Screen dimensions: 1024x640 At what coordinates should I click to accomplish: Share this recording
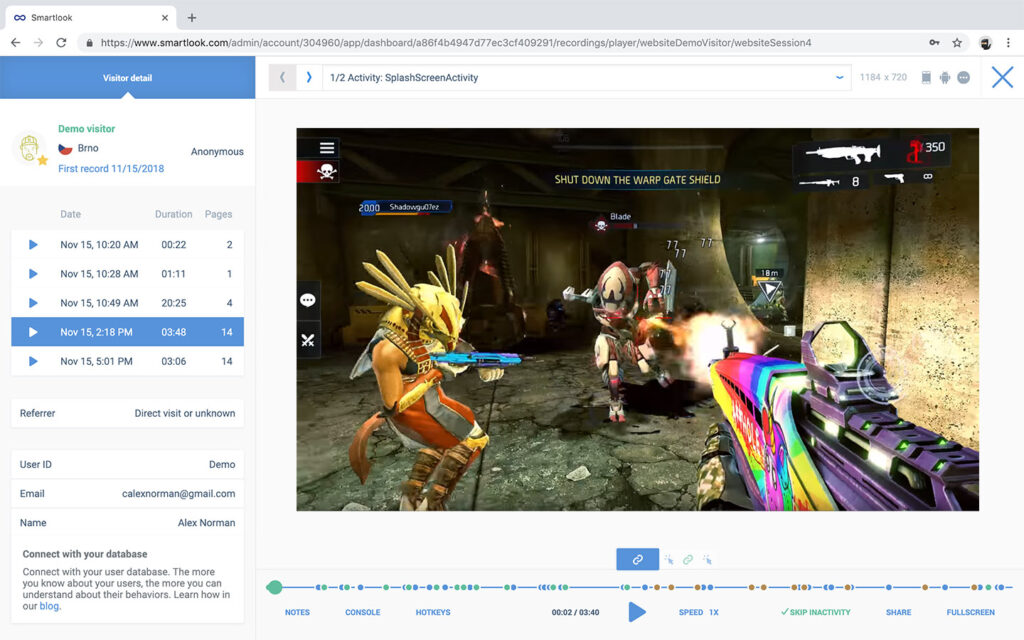[899, 613]
